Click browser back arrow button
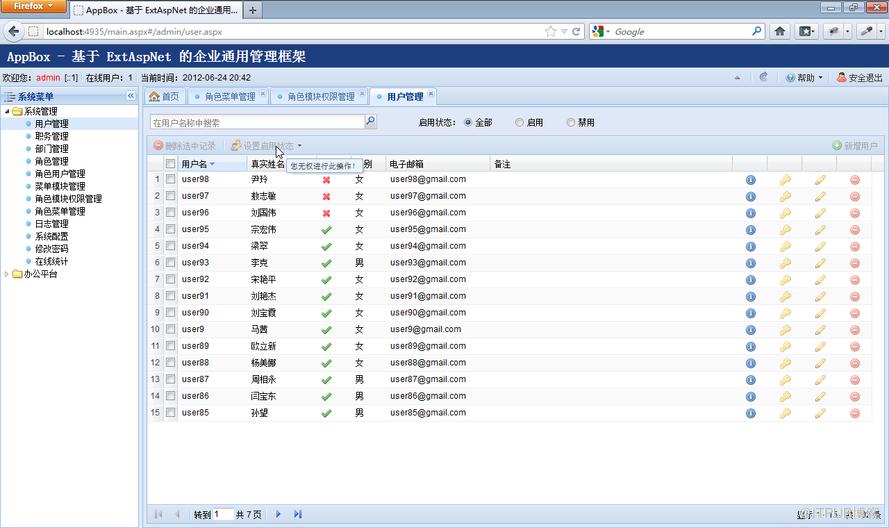The height and width of the screenshot is (528, 889). tap(14, 31)
